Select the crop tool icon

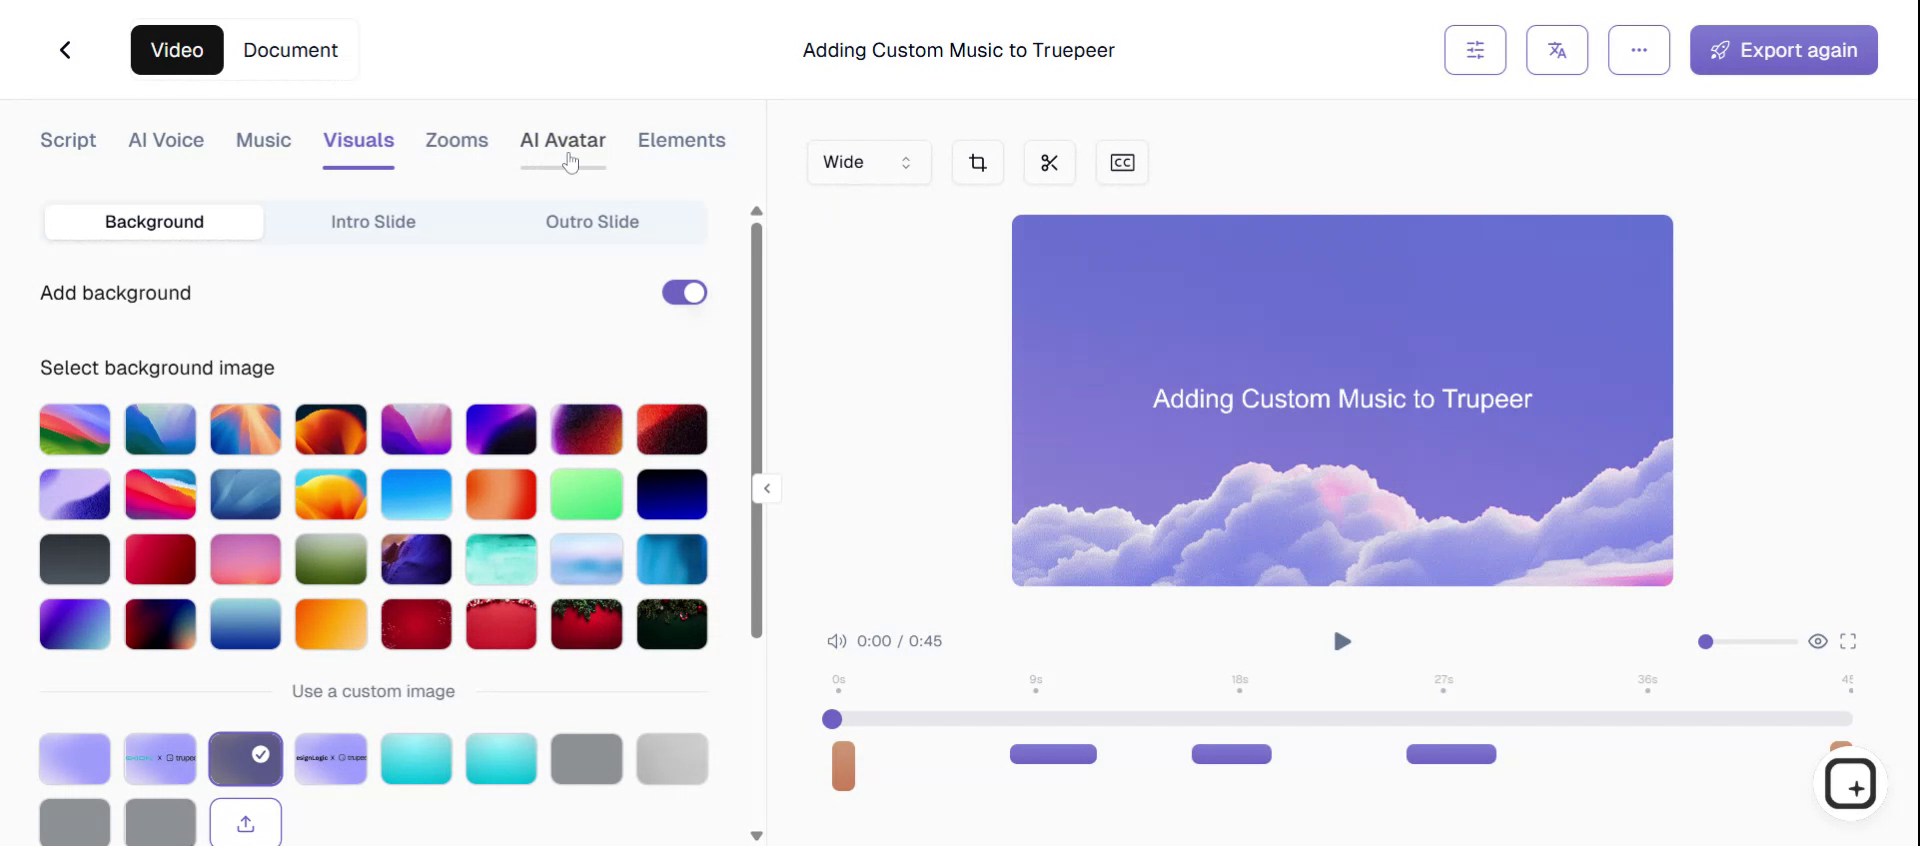(978, 162)
